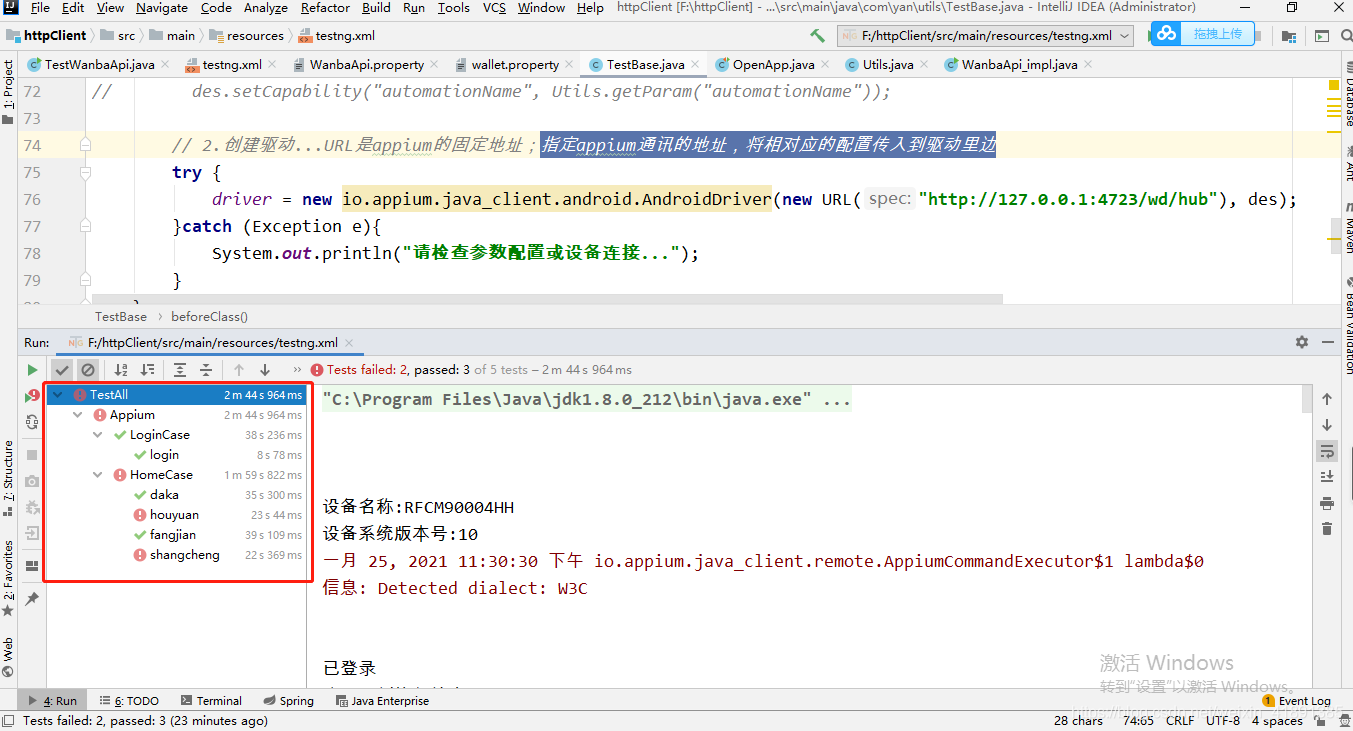Collapse the LoginCase tree node
Screen dimensions: 1353x731
(98, 435)
